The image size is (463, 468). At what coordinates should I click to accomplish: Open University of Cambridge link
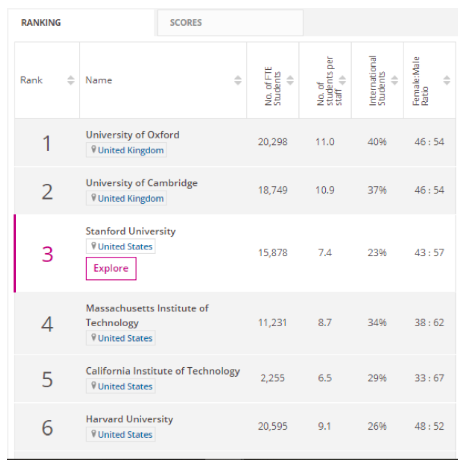142,183
